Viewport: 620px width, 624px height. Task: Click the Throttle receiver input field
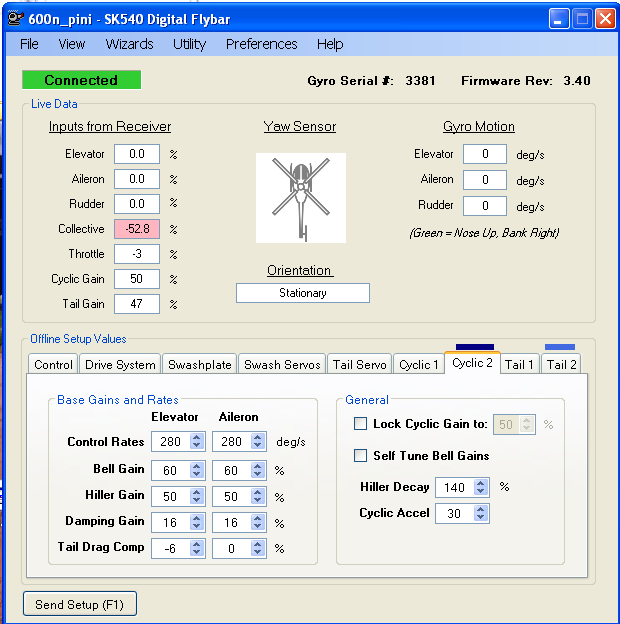(x=137, y=254)
